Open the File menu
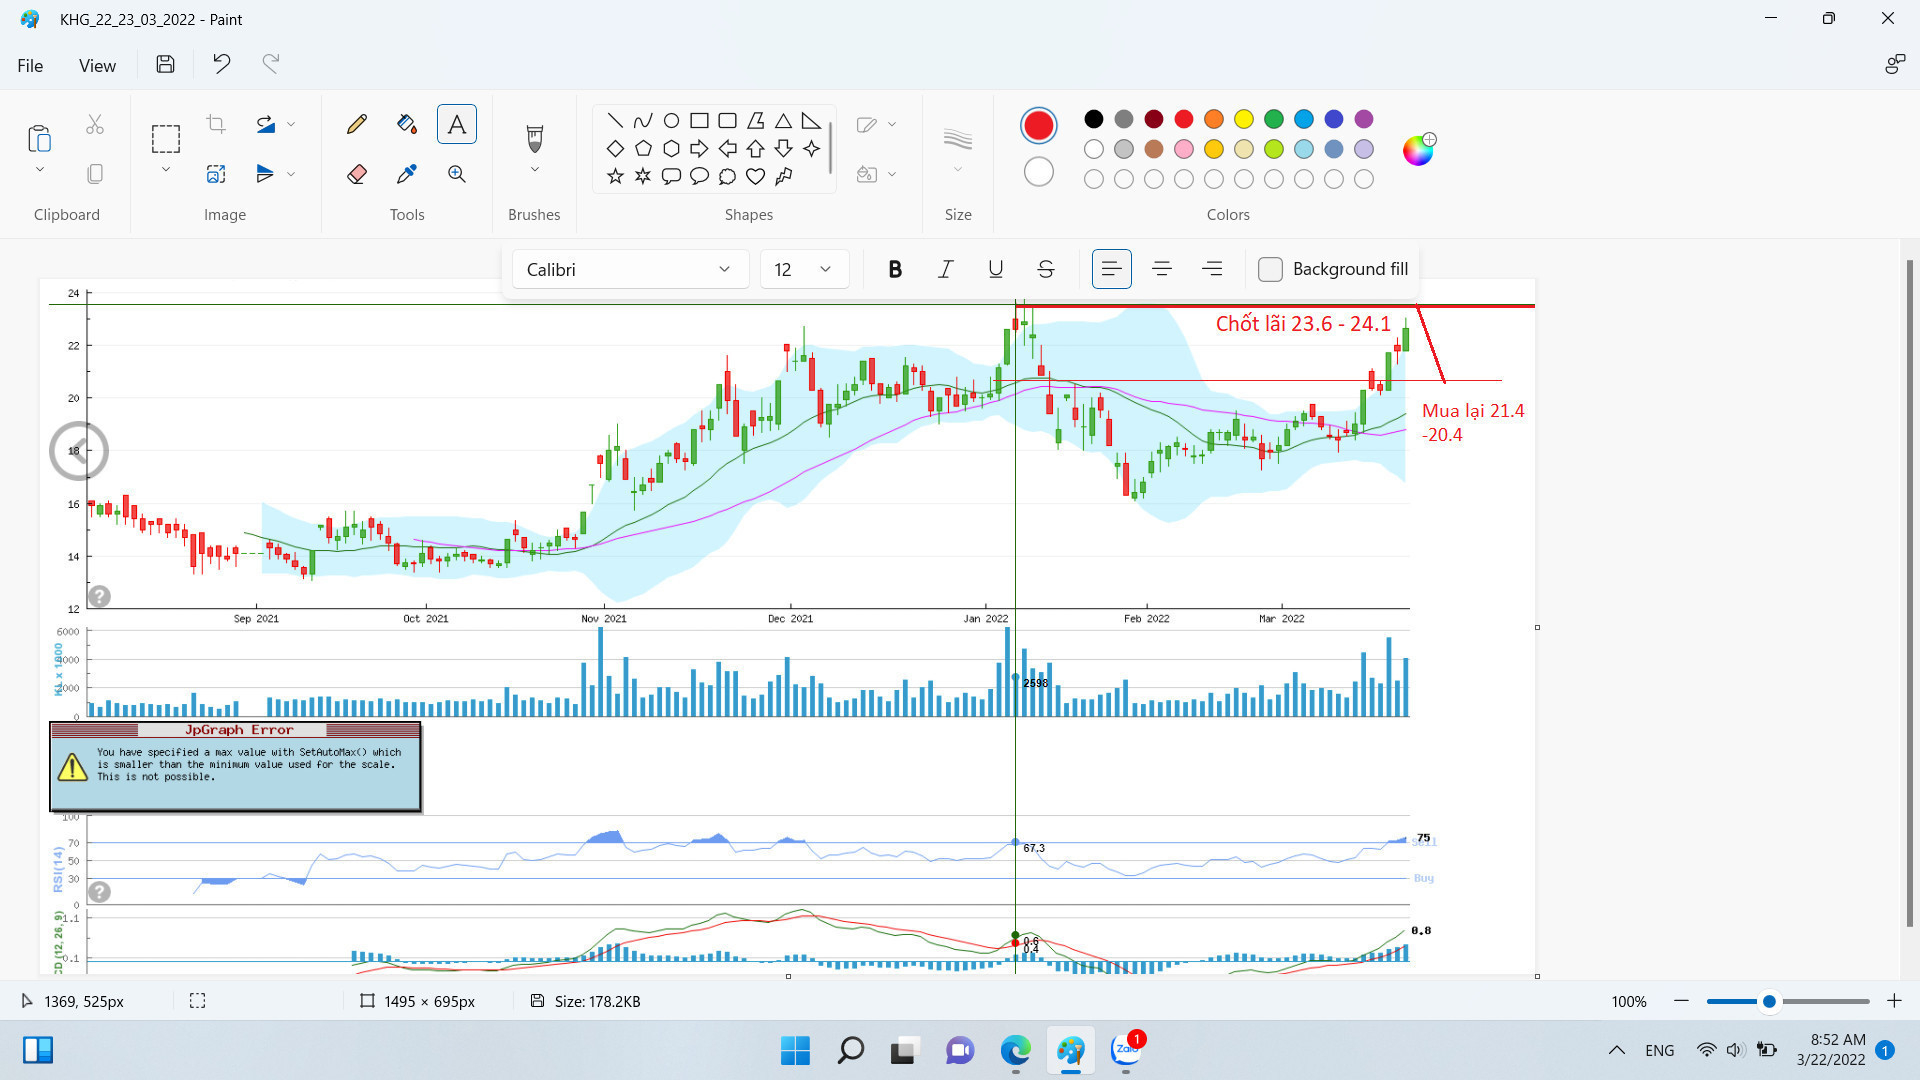This screenshot has height=1080, width=1920. click(30, 65)
